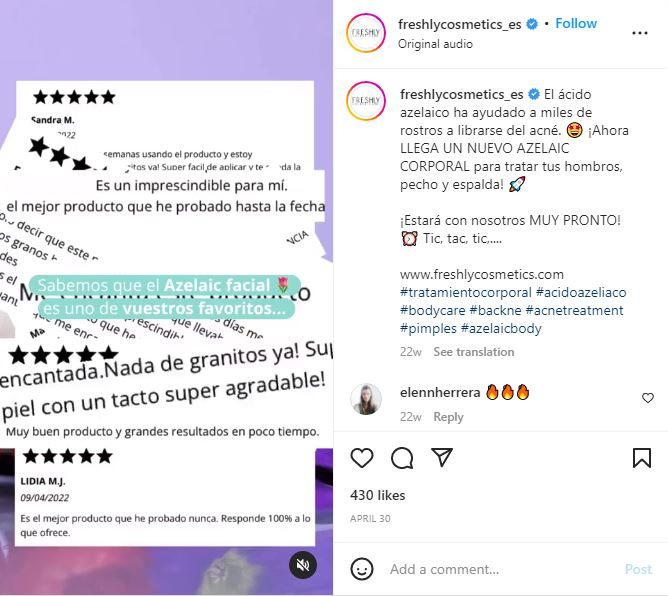
Task: Open the #azelaicbody hashtag
Action: (501, 328)
